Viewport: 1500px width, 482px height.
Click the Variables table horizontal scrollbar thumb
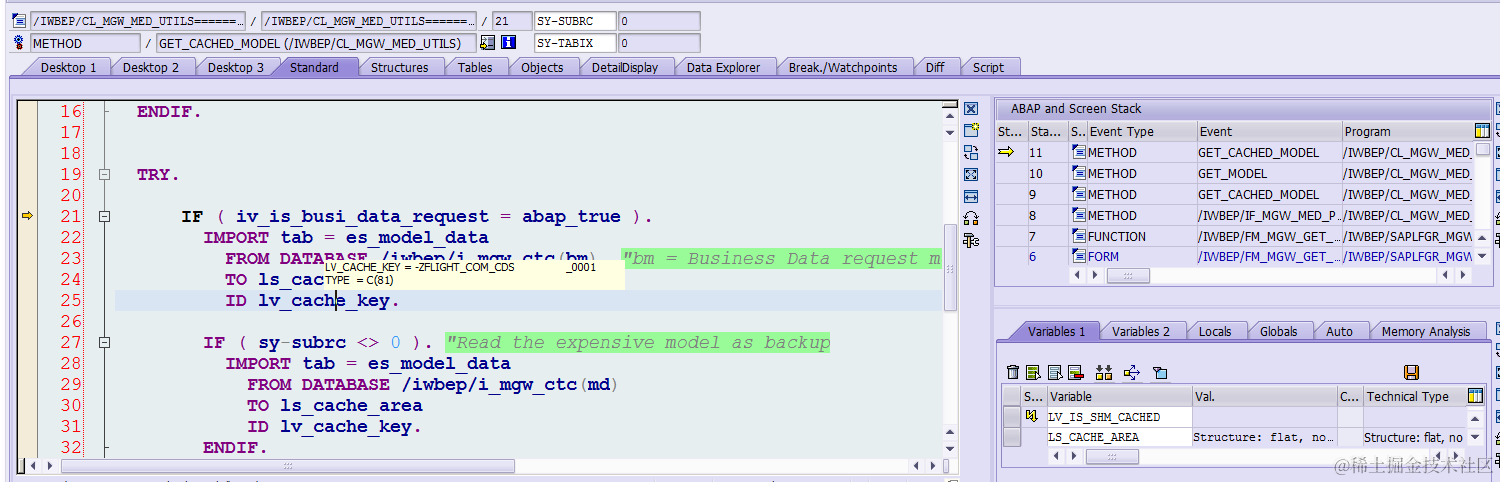[x=1112, y=456]
